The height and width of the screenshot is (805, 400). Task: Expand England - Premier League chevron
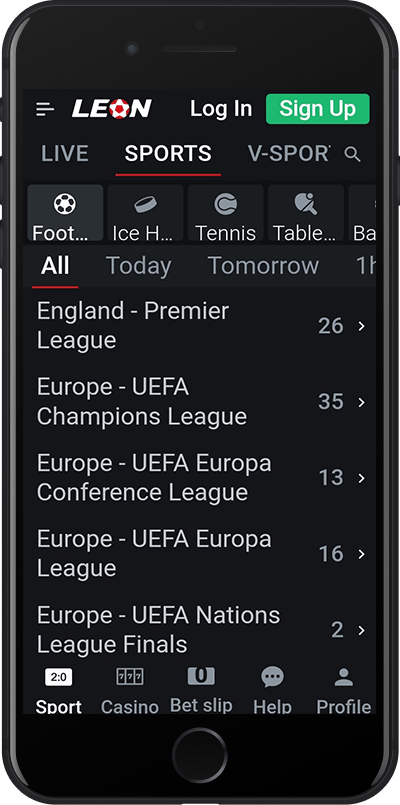361,326
